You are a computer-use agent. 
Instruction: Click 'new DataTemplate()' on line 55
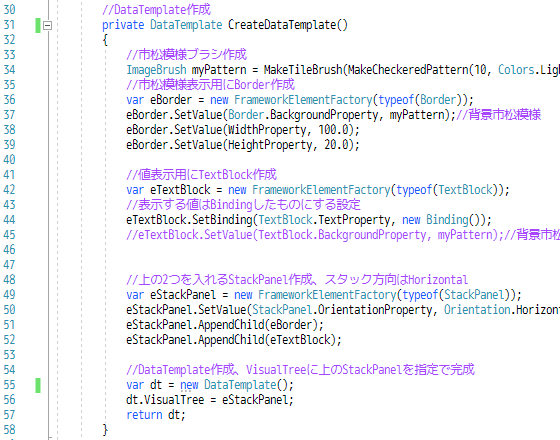tap(234, 385)
